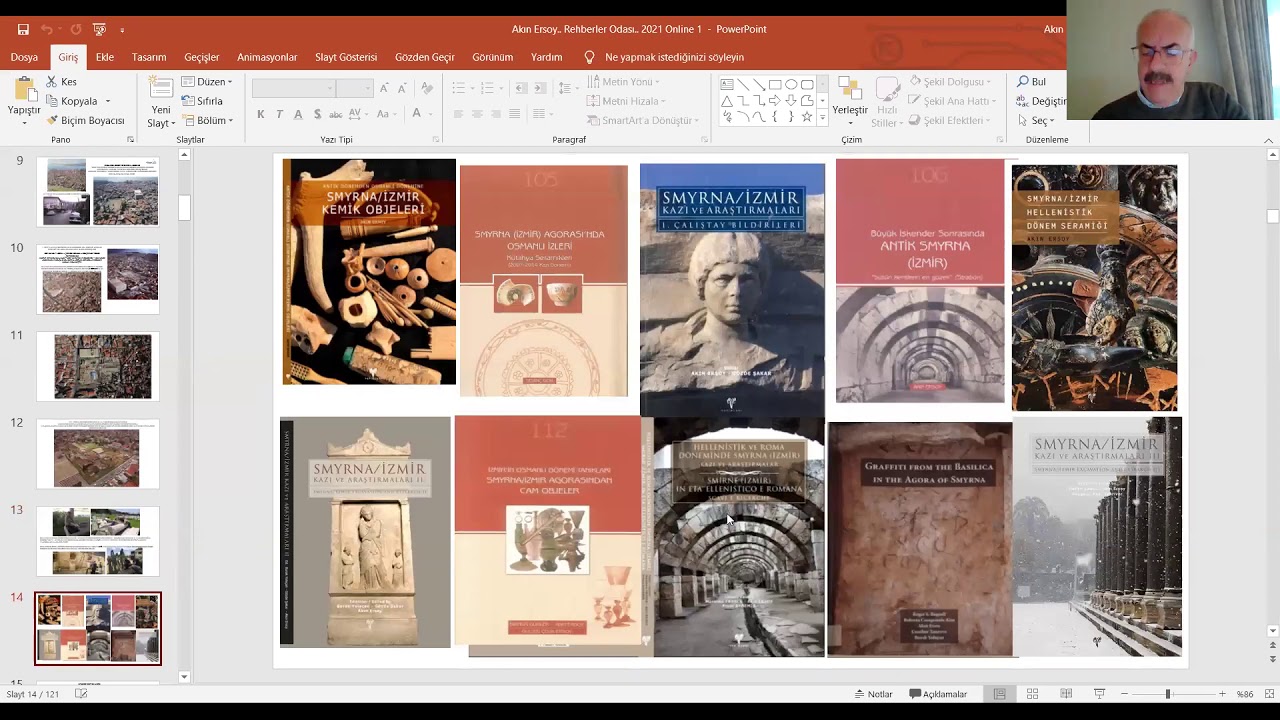This screenshot has height=720, width=1280.
Task: Open Pano clipboard dialog launcher
Action: click(x=130, y=140)
